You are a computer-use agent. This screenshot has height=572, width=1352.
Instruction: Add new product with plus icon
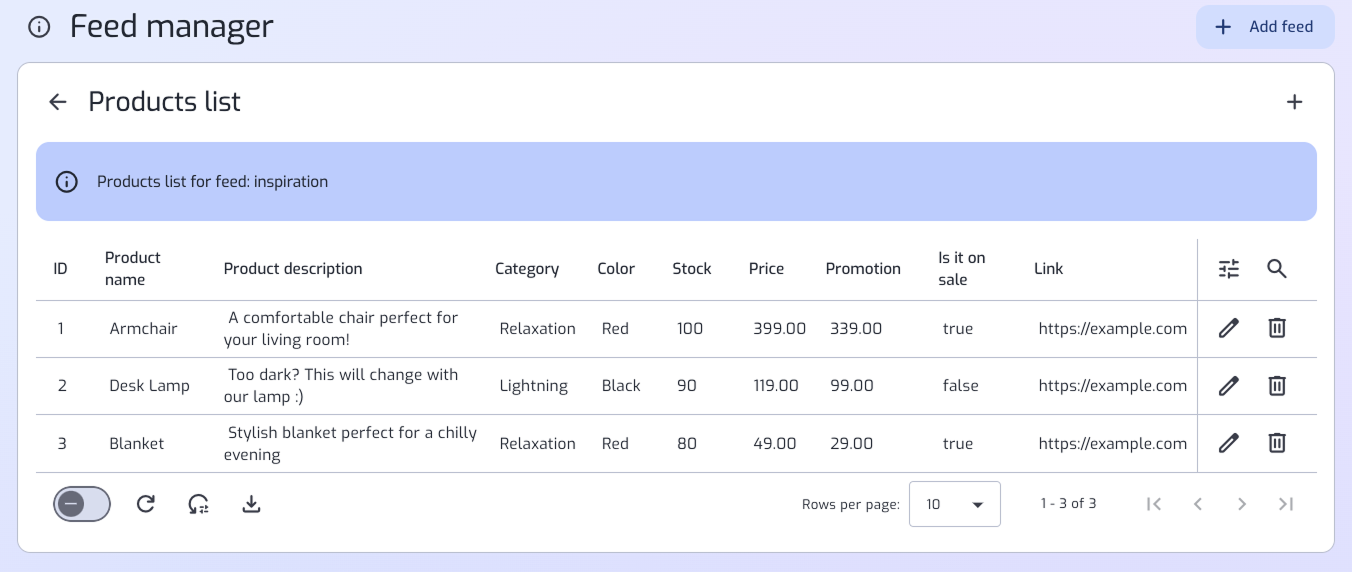click(1295, 102)
